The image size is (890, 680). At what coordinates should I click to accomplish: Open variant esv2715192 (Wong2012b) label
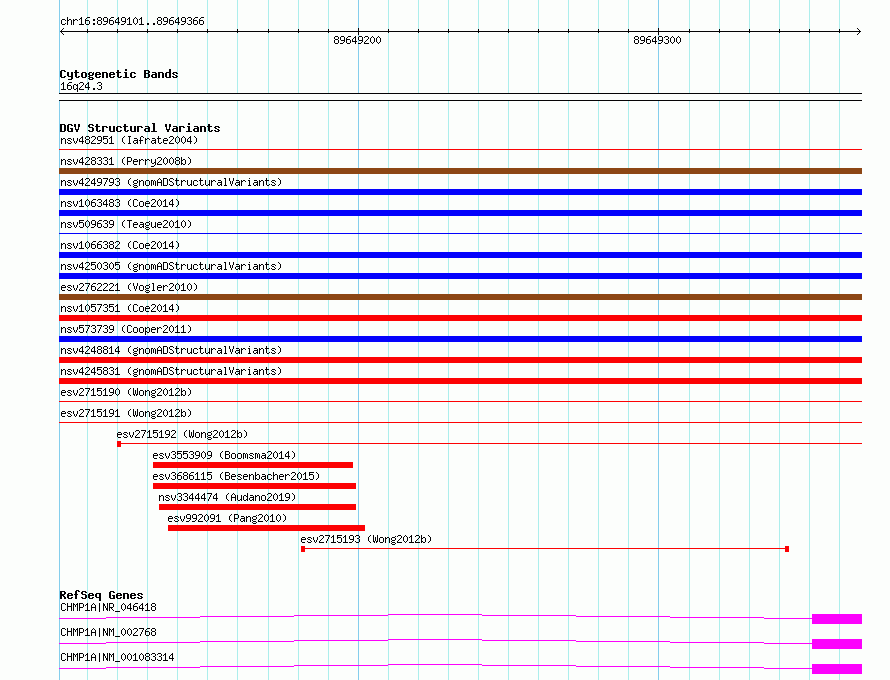(182, 434)
